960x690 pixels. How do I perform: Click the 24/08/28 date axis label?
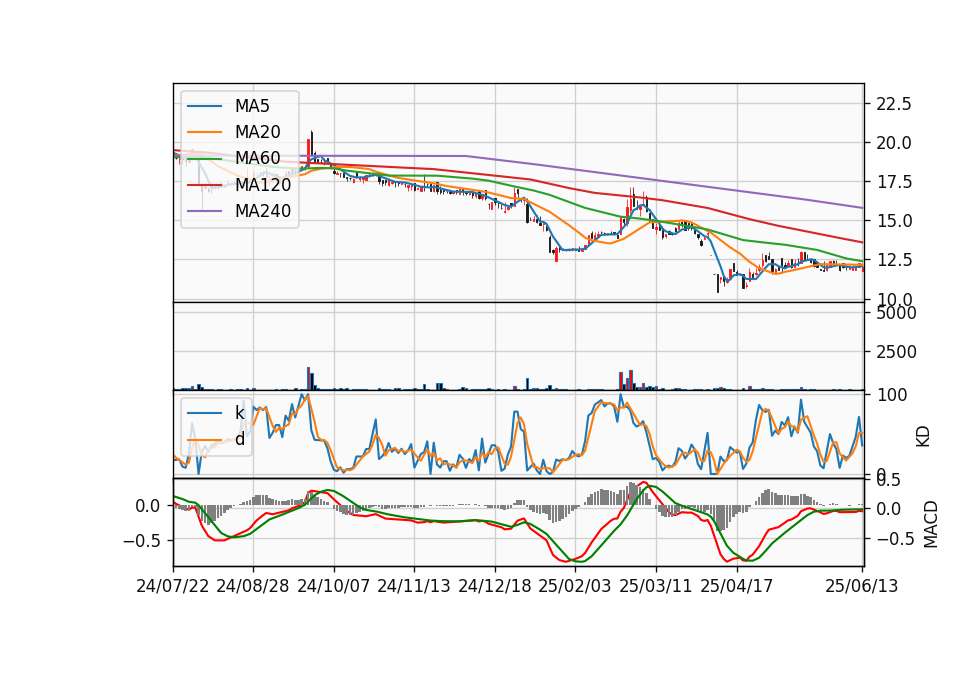[253, 586]
